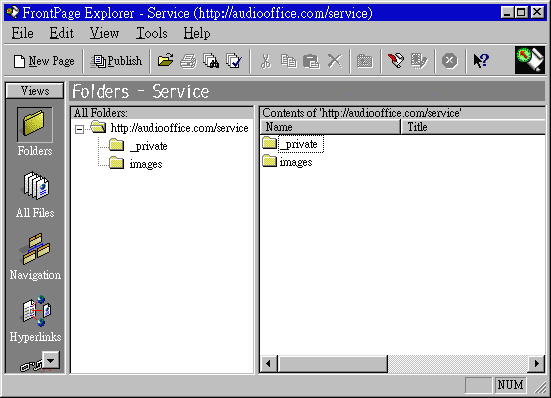The width and height of the screenshot is (551, 398).
Task: Click the FrontPage Explorer title bar icon
Action: [13, 13]
